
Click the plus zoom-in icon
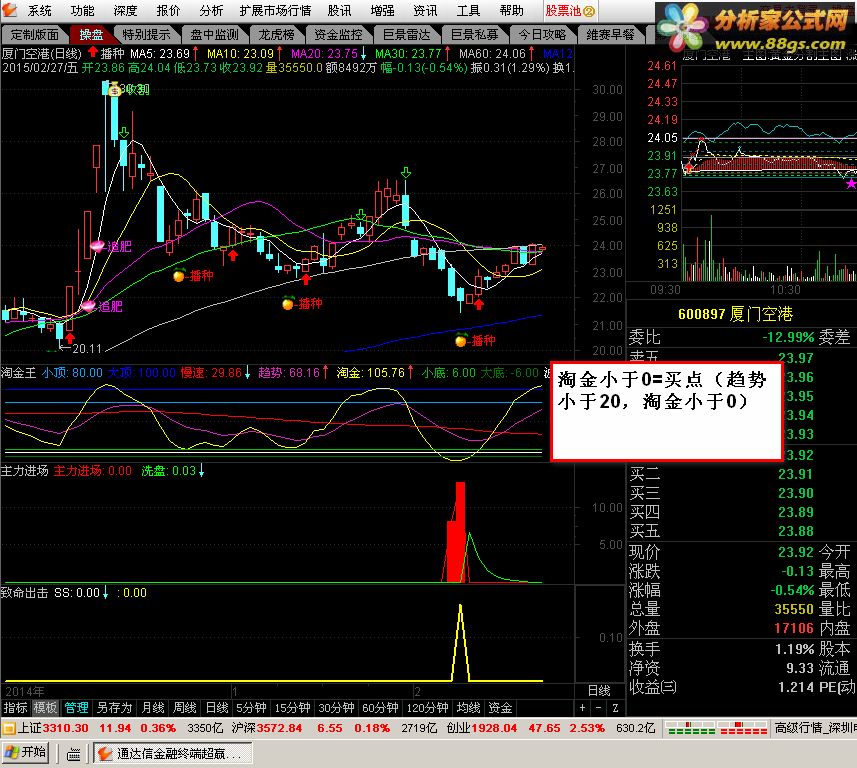[x=583, y=707]
